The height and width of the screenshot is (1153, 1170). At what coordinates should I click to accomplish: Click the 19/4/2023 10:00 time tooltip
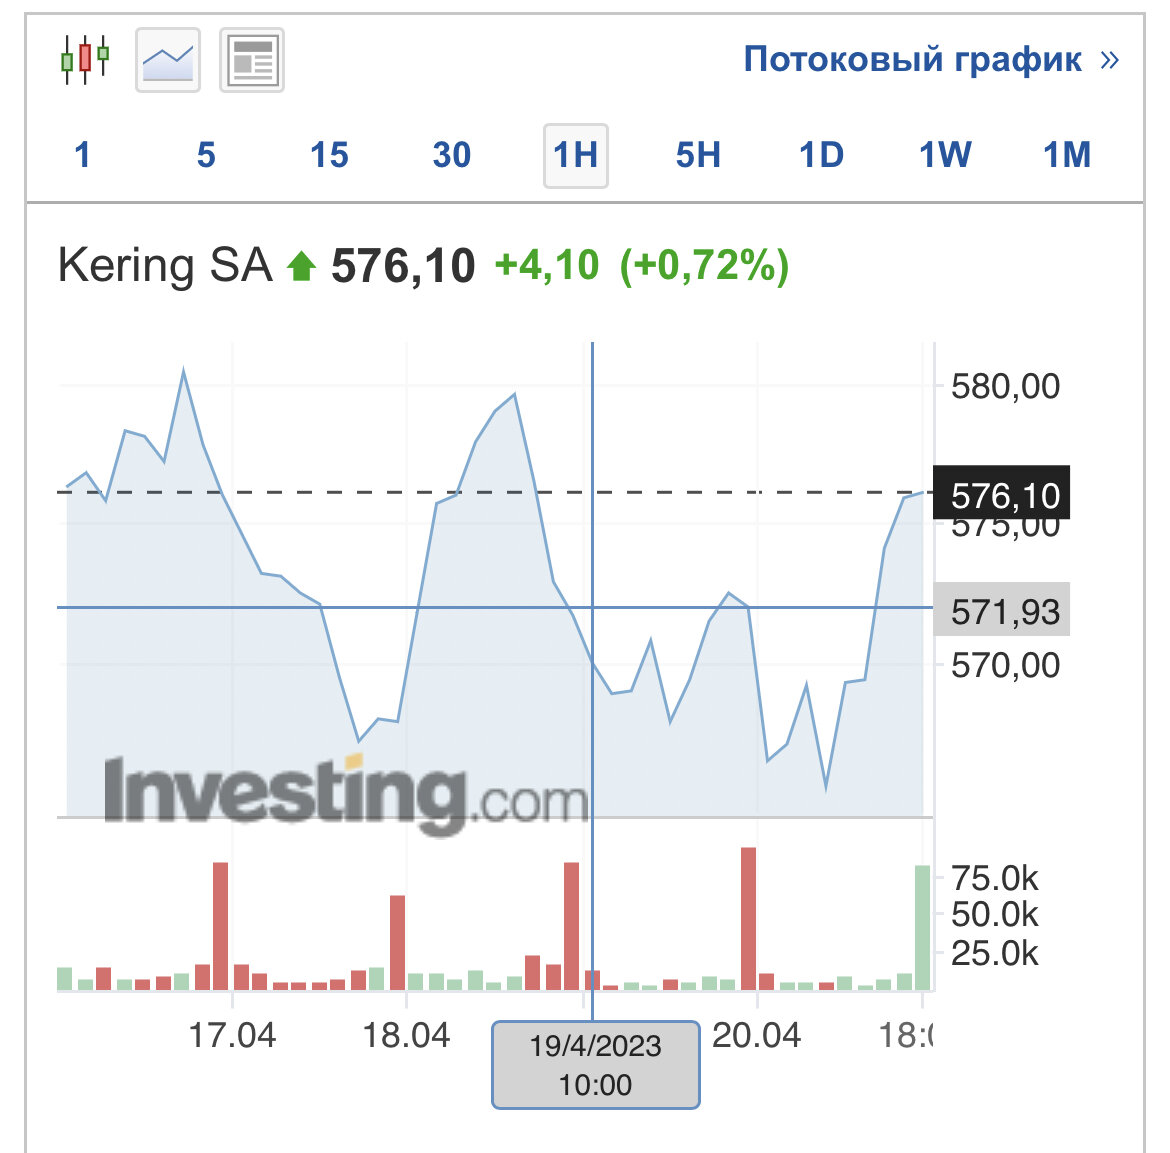(x=595, y=1065)
